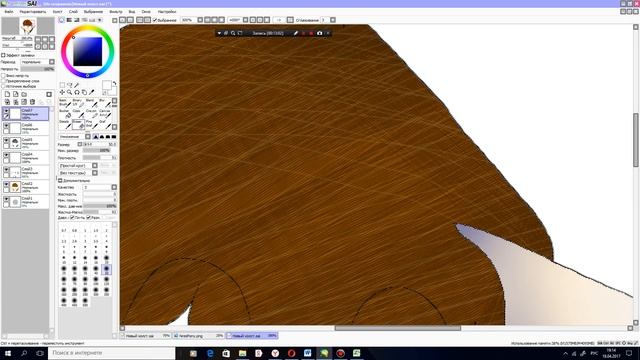
Task: Stop recording with the red button
Action: (311, 33)
